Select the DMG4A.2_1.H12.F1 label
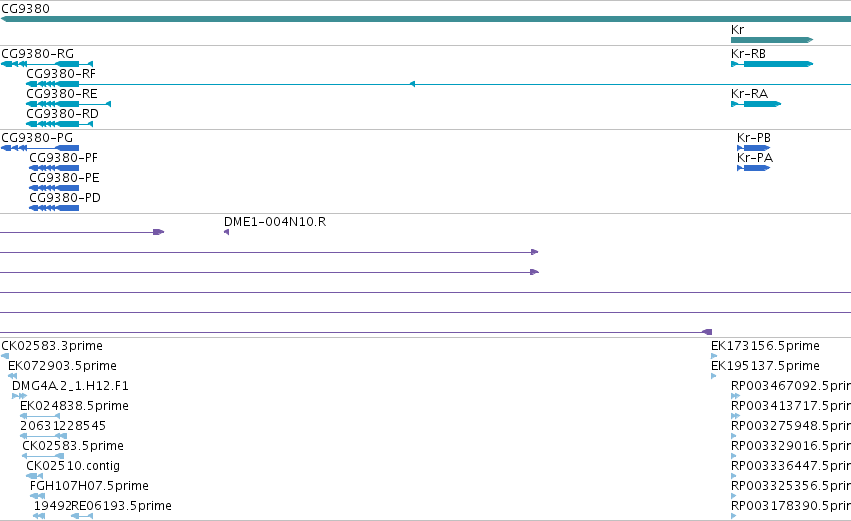The width and height of the screenshot is (851, 521). (70, 386)
